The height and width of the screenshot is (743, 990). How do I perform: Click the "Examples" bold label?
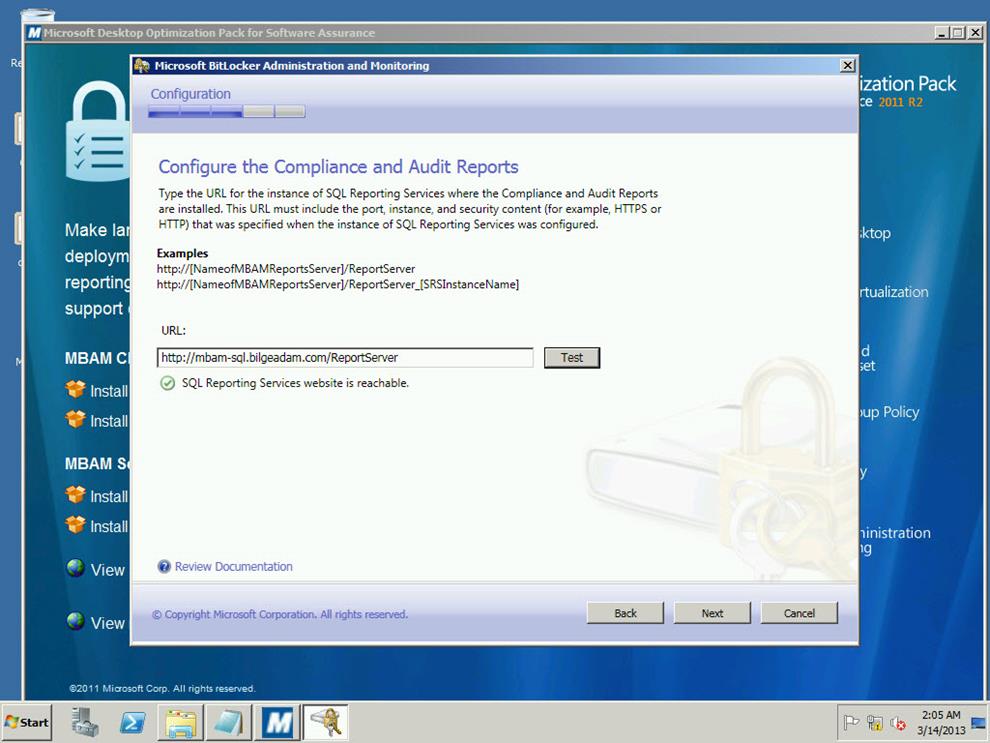pyautogui.click(x=182, y=253)
